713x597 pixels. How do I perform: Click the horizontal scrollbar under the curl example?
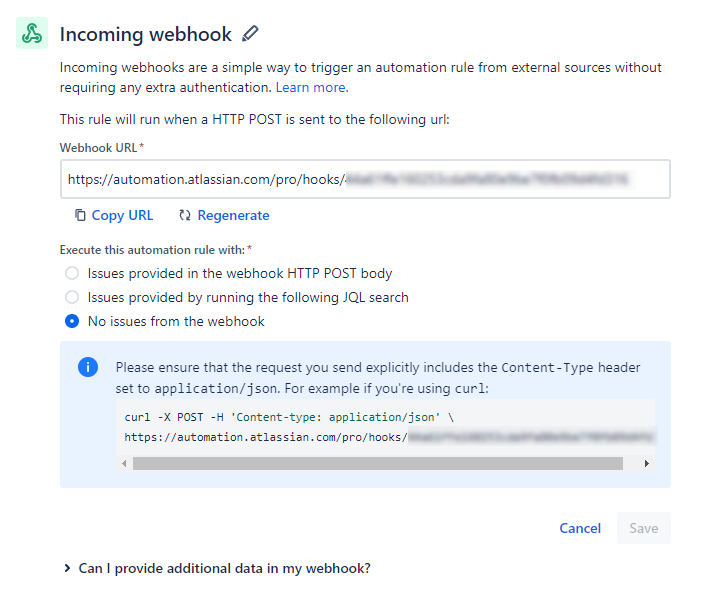(378, 463)
